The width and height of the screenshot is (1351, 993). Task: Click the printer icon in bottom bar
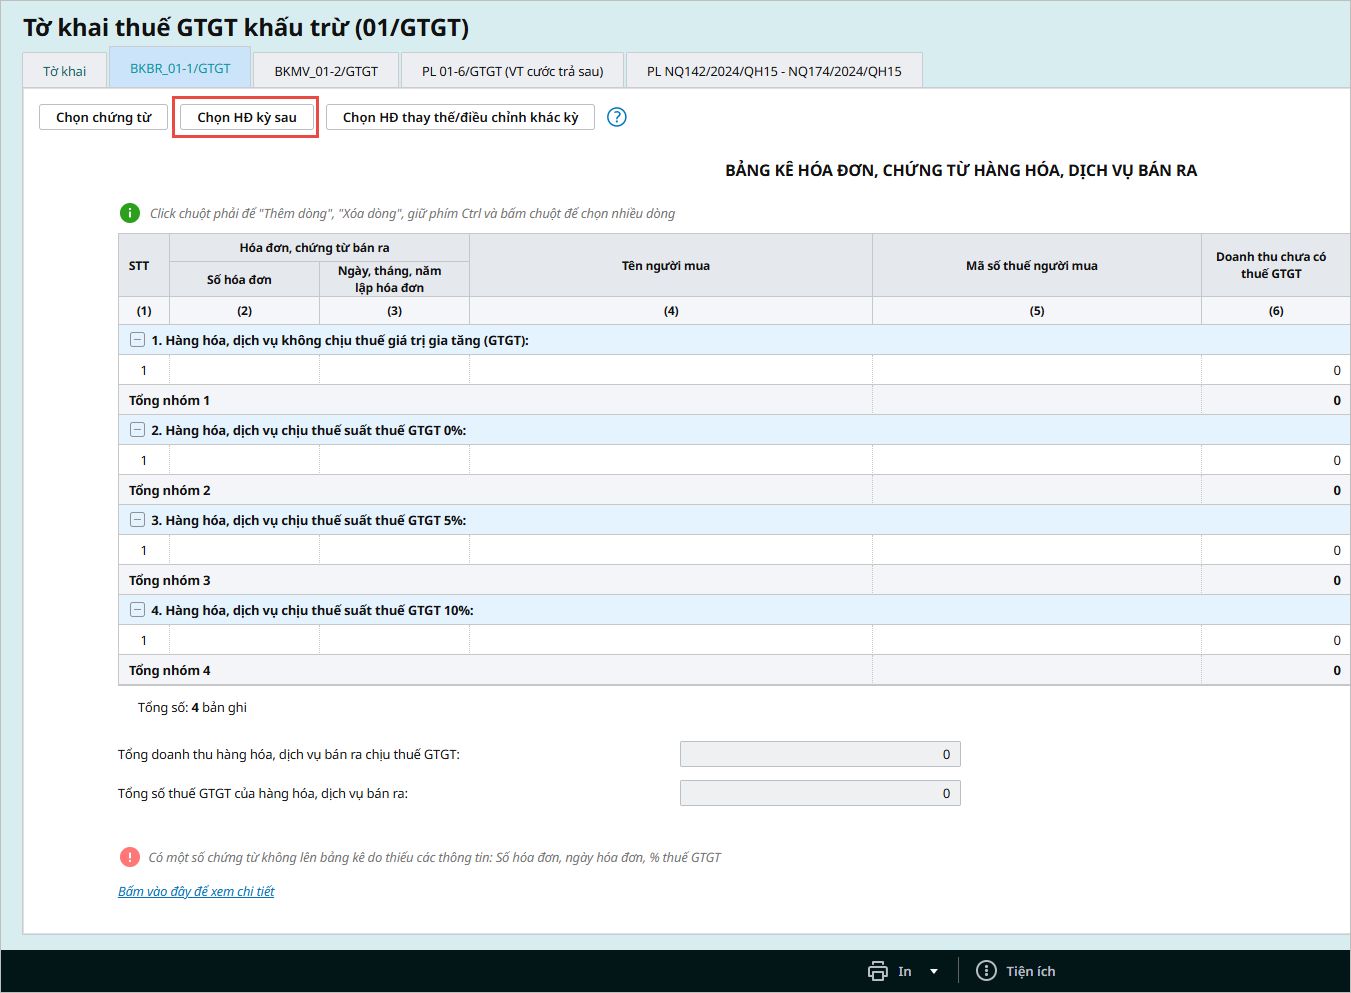[878, 971]
